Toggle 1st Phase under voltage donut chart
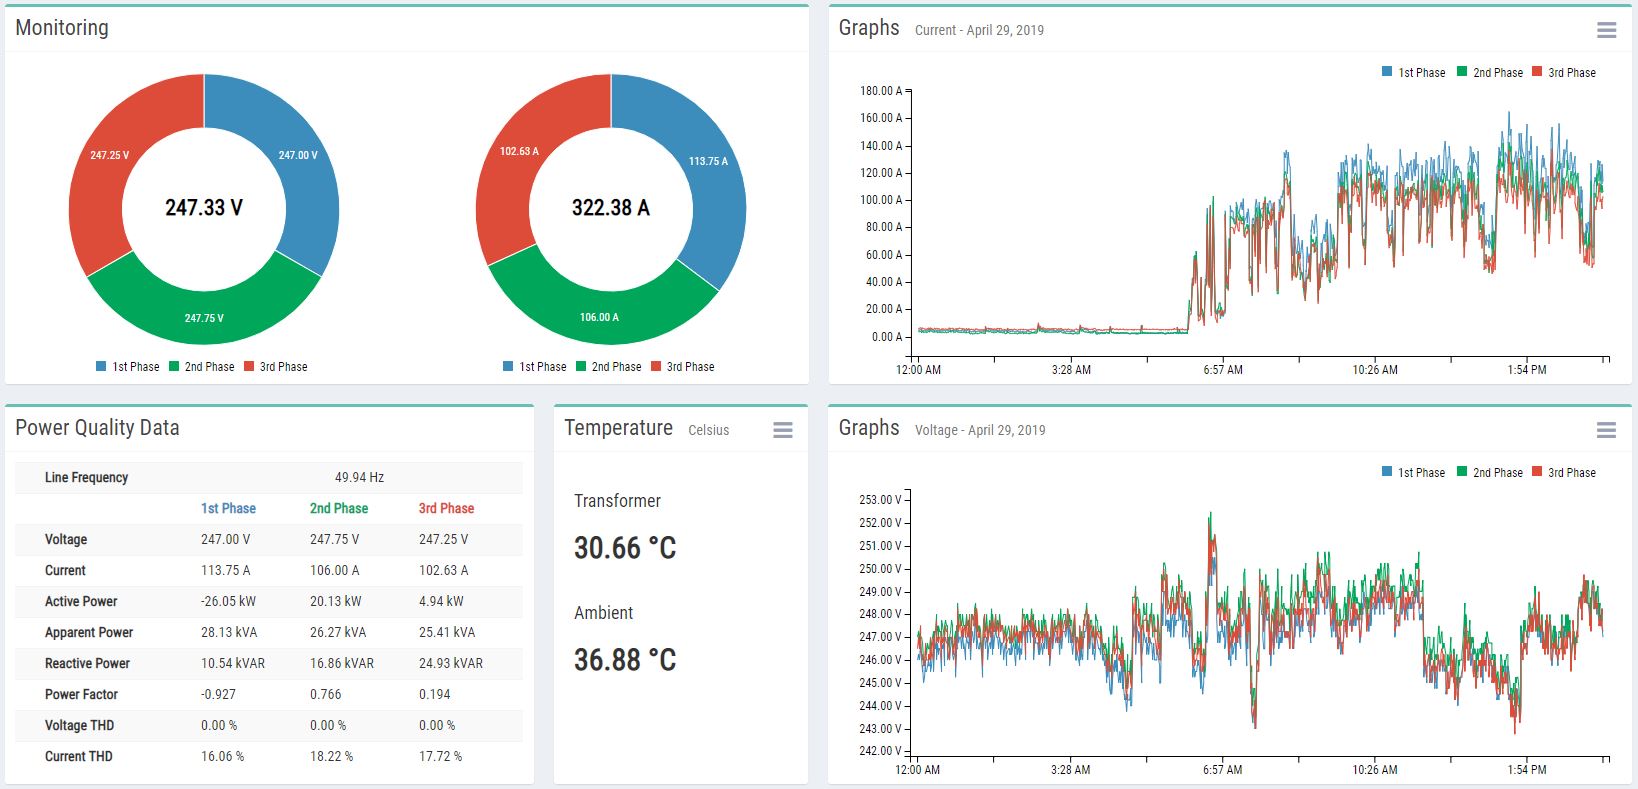Viewport: 1638px width, 789px height. [127, 367]
